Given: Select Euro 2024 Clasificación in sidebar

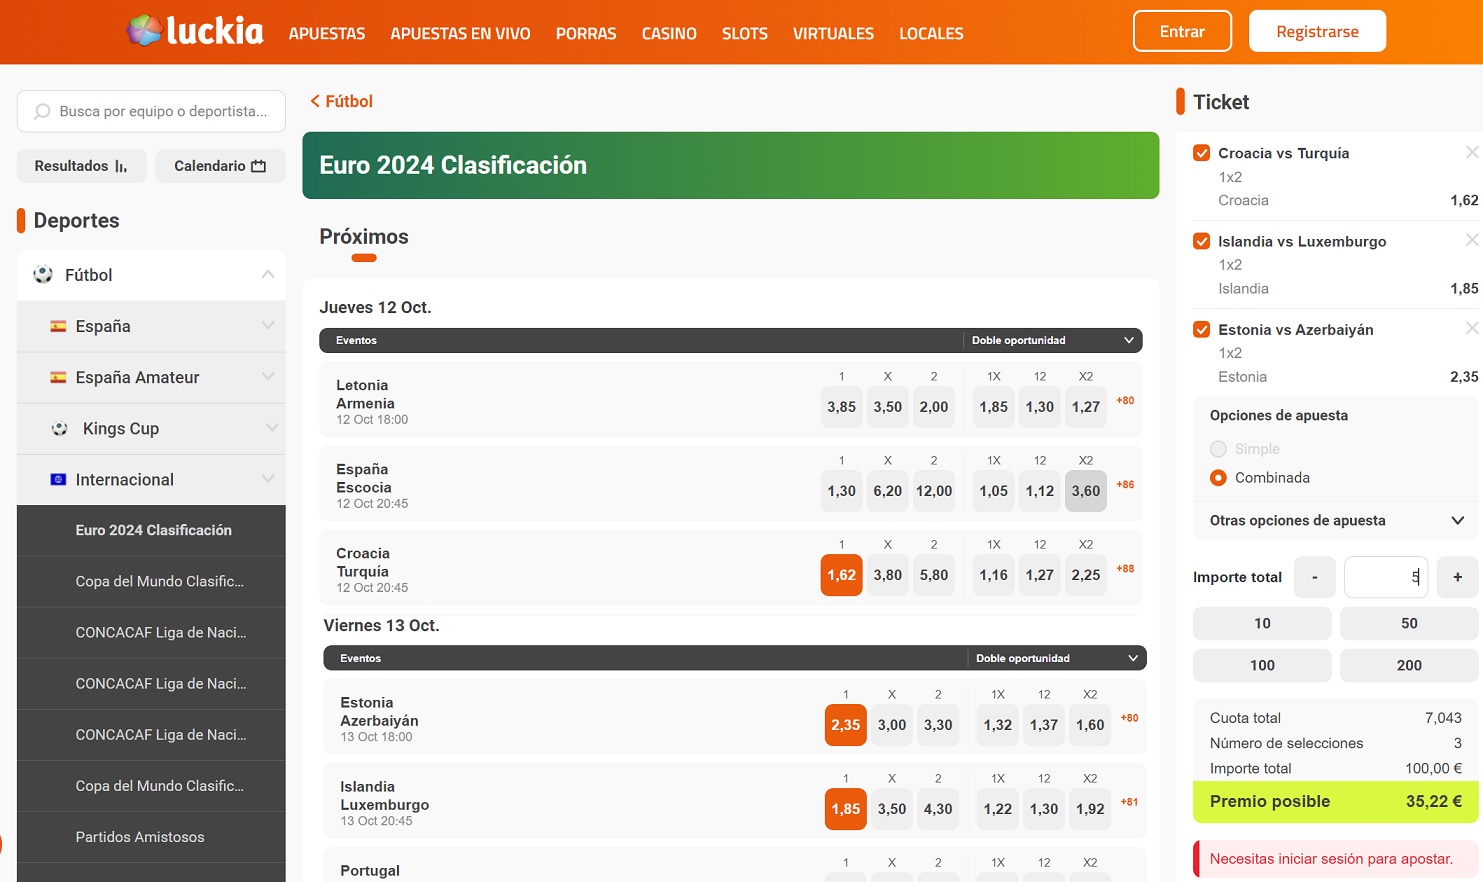Looking at the screenshot, I should pyautogui.click(x=151, y=530).
